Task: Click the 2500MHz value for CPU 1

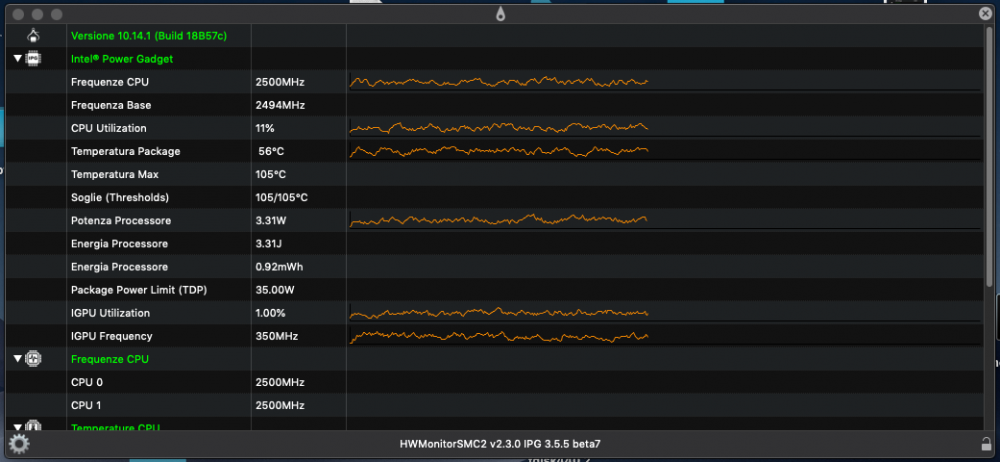Action: click(x=280, y=405)
